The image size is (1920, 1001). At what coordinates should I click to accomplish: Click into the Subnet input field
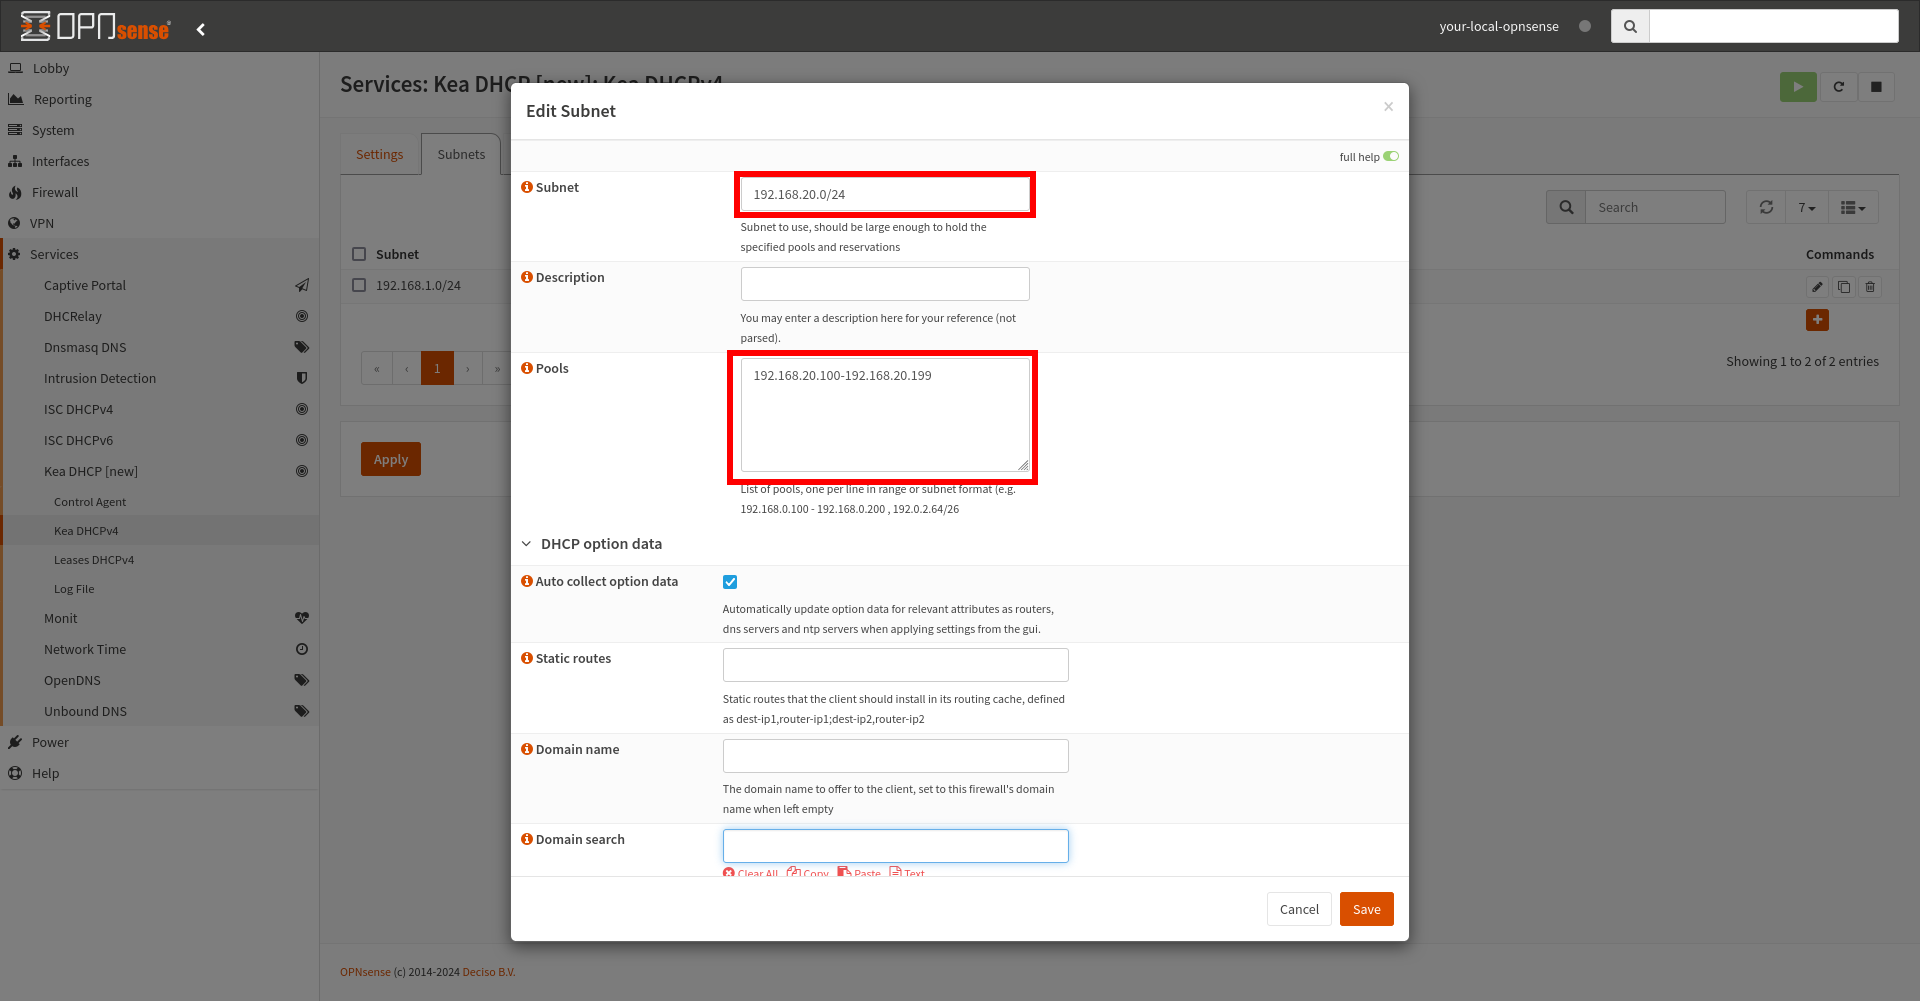pos(885,194)
